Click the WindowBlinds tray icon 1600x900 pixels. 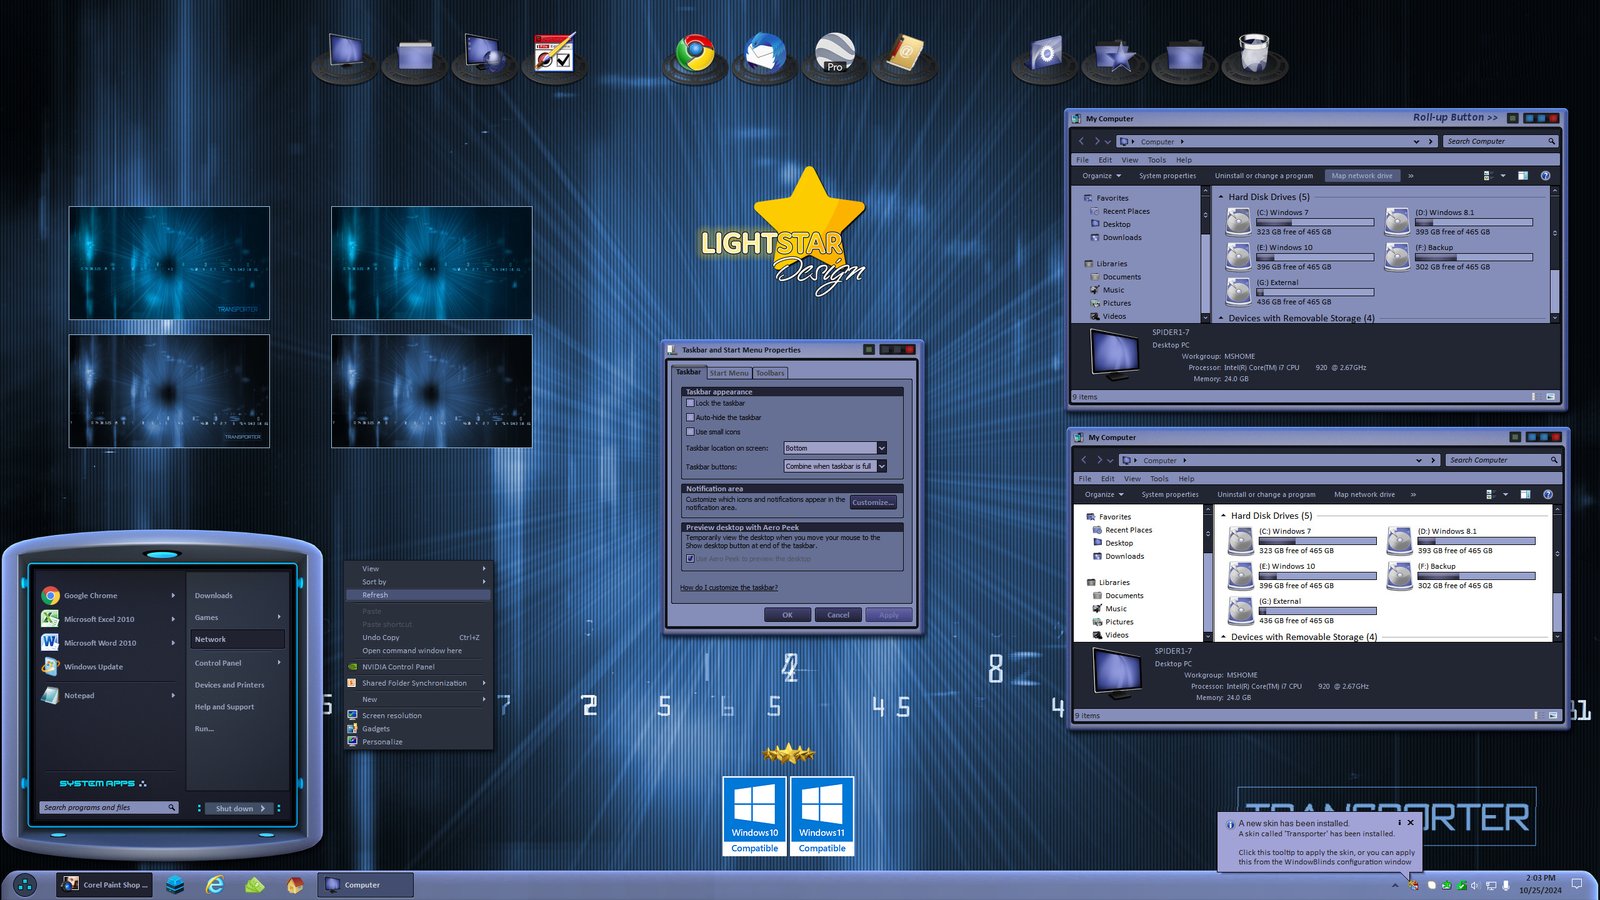click(1413, 885)
